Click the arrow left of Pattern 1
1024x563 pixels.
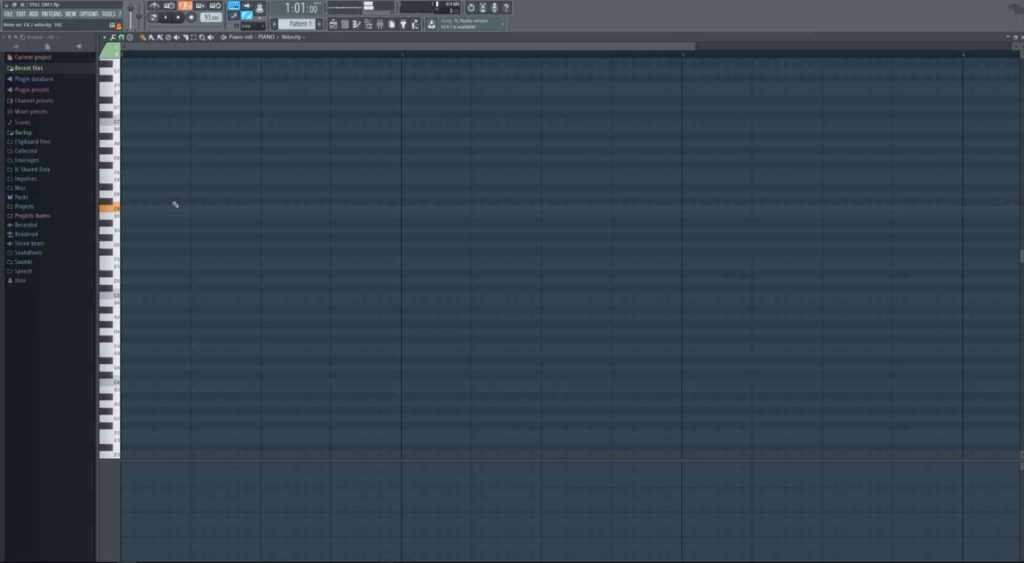coord(274,24)
